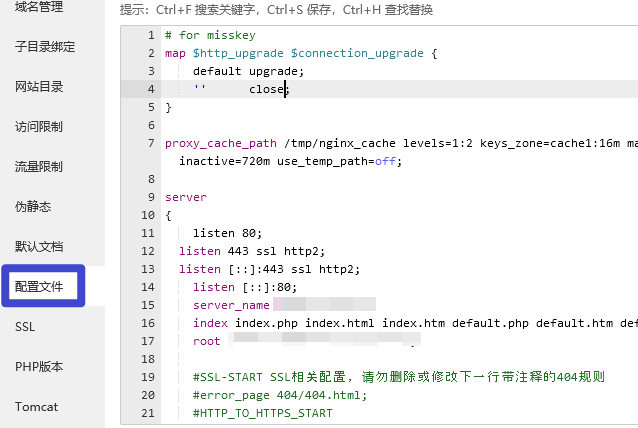Open the 伪静态 rewrite tab
The width and height of the screenshot is (638, 428).
pos(33,207)
